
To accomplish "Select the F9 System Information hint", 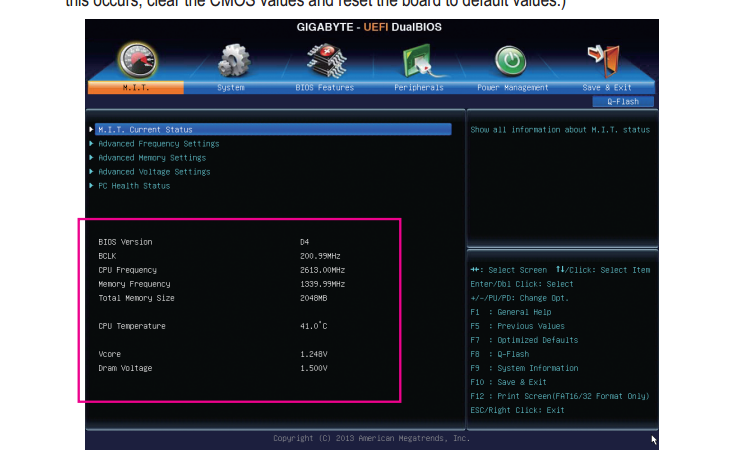I will tap(524, 368).
